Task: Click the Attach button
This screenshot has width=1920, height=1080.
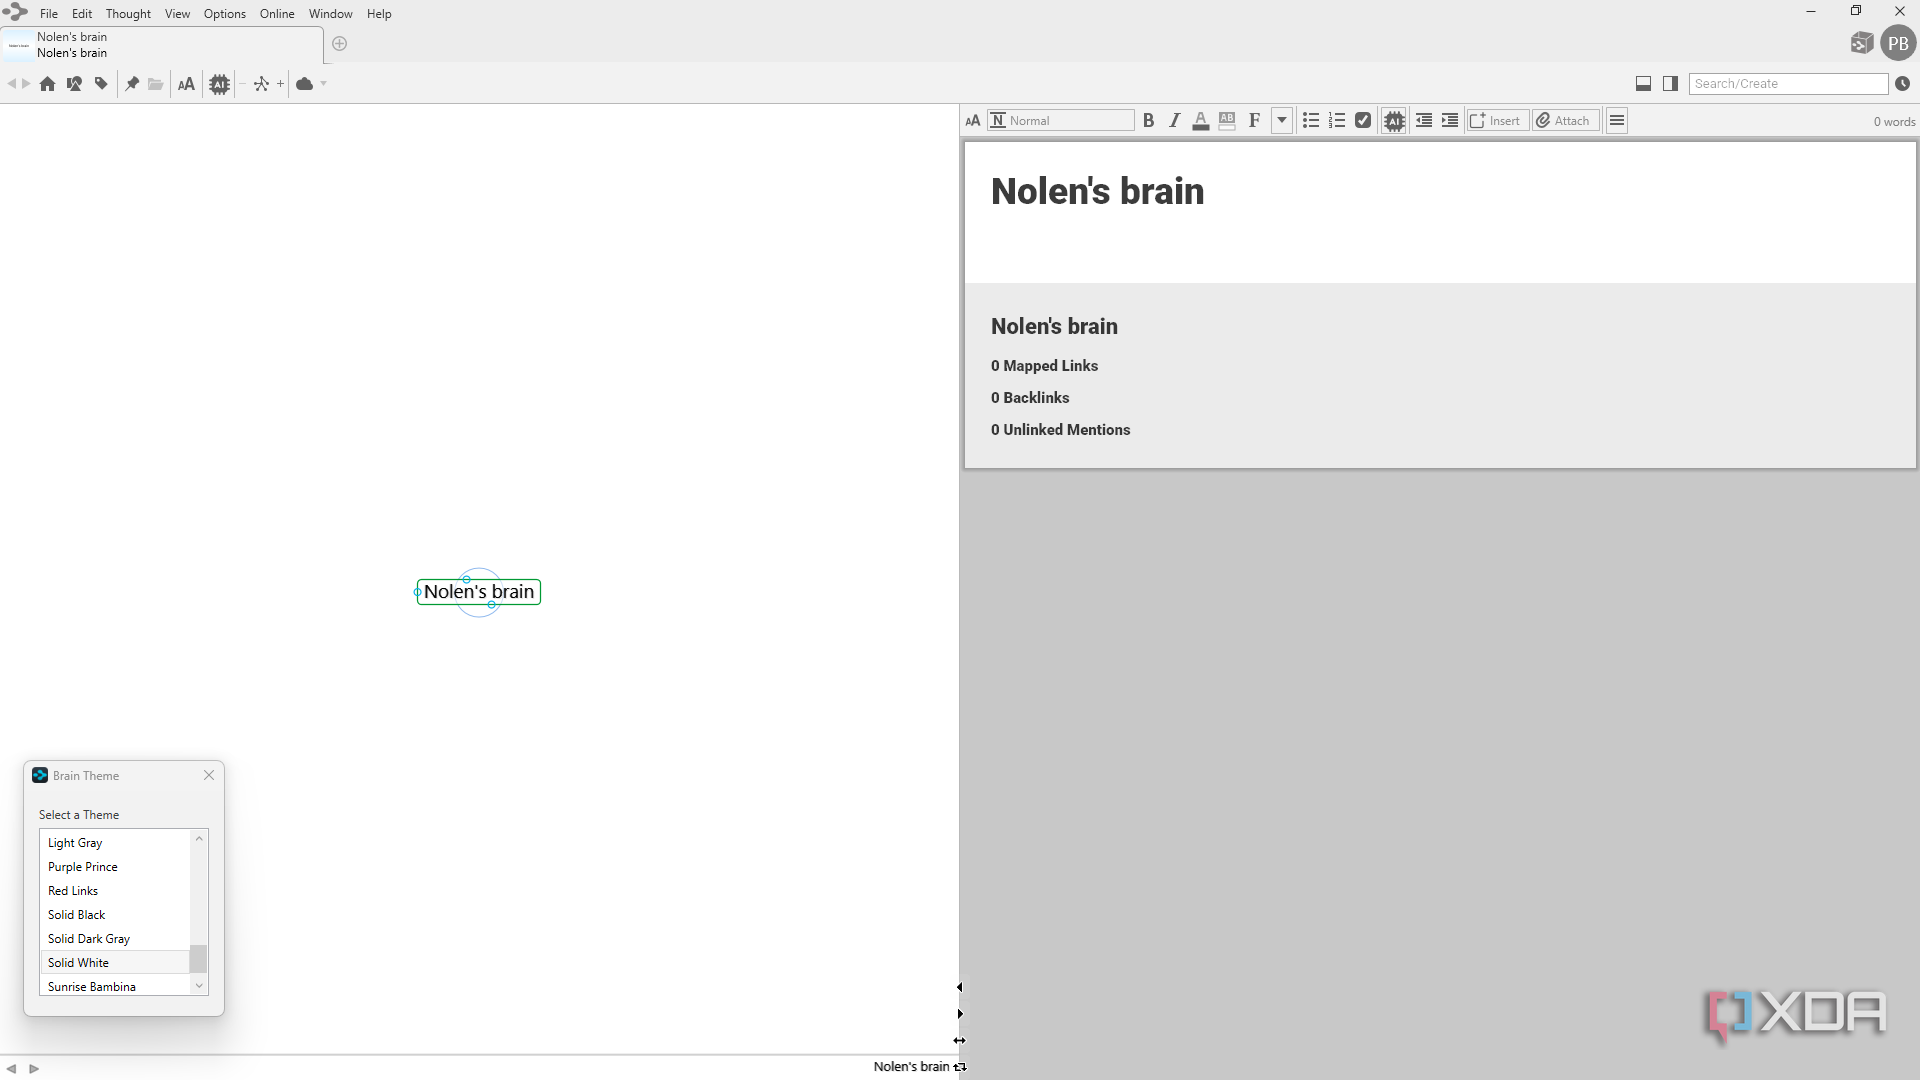Action: pyautogui.click(x=1565, y=121)
